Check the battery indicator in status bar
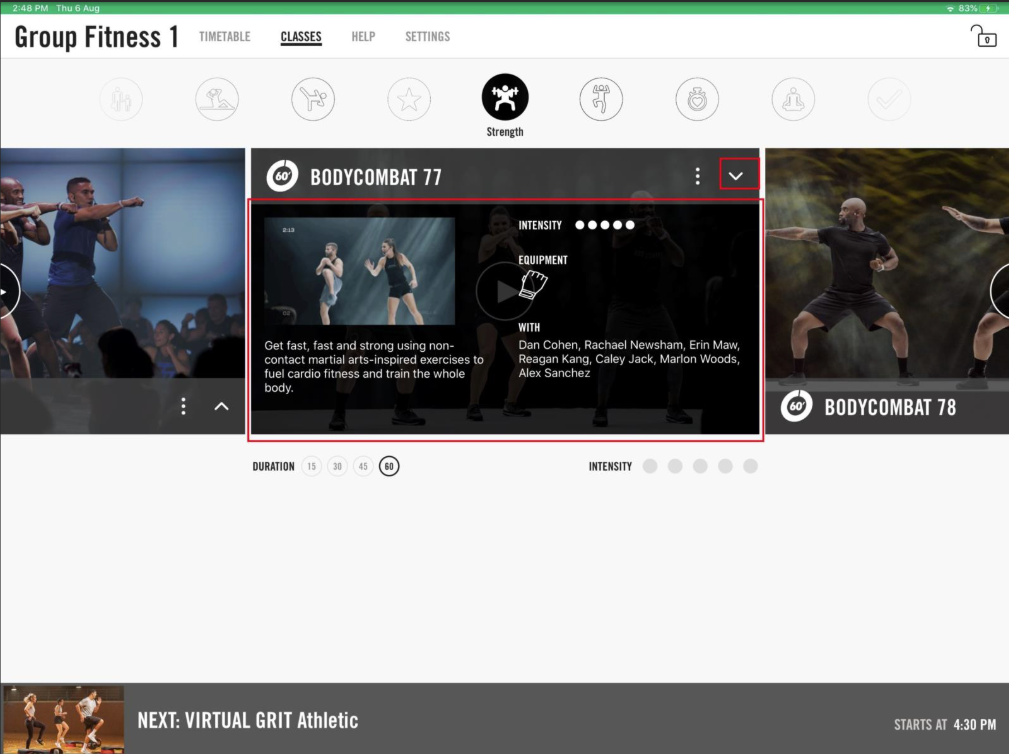1009x754 pixels. [x=989, y=8]
